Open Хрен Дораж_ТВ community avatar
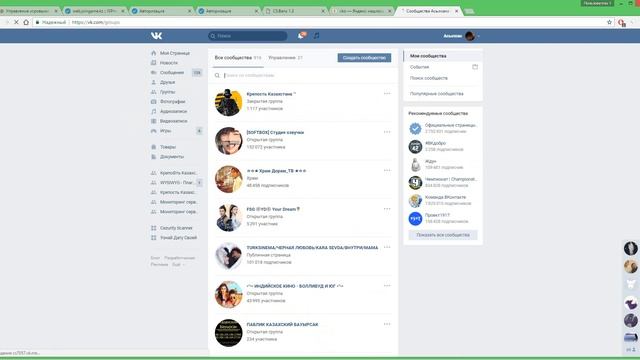The width and height of the screenshot is (640, 360). pos(229,179)
